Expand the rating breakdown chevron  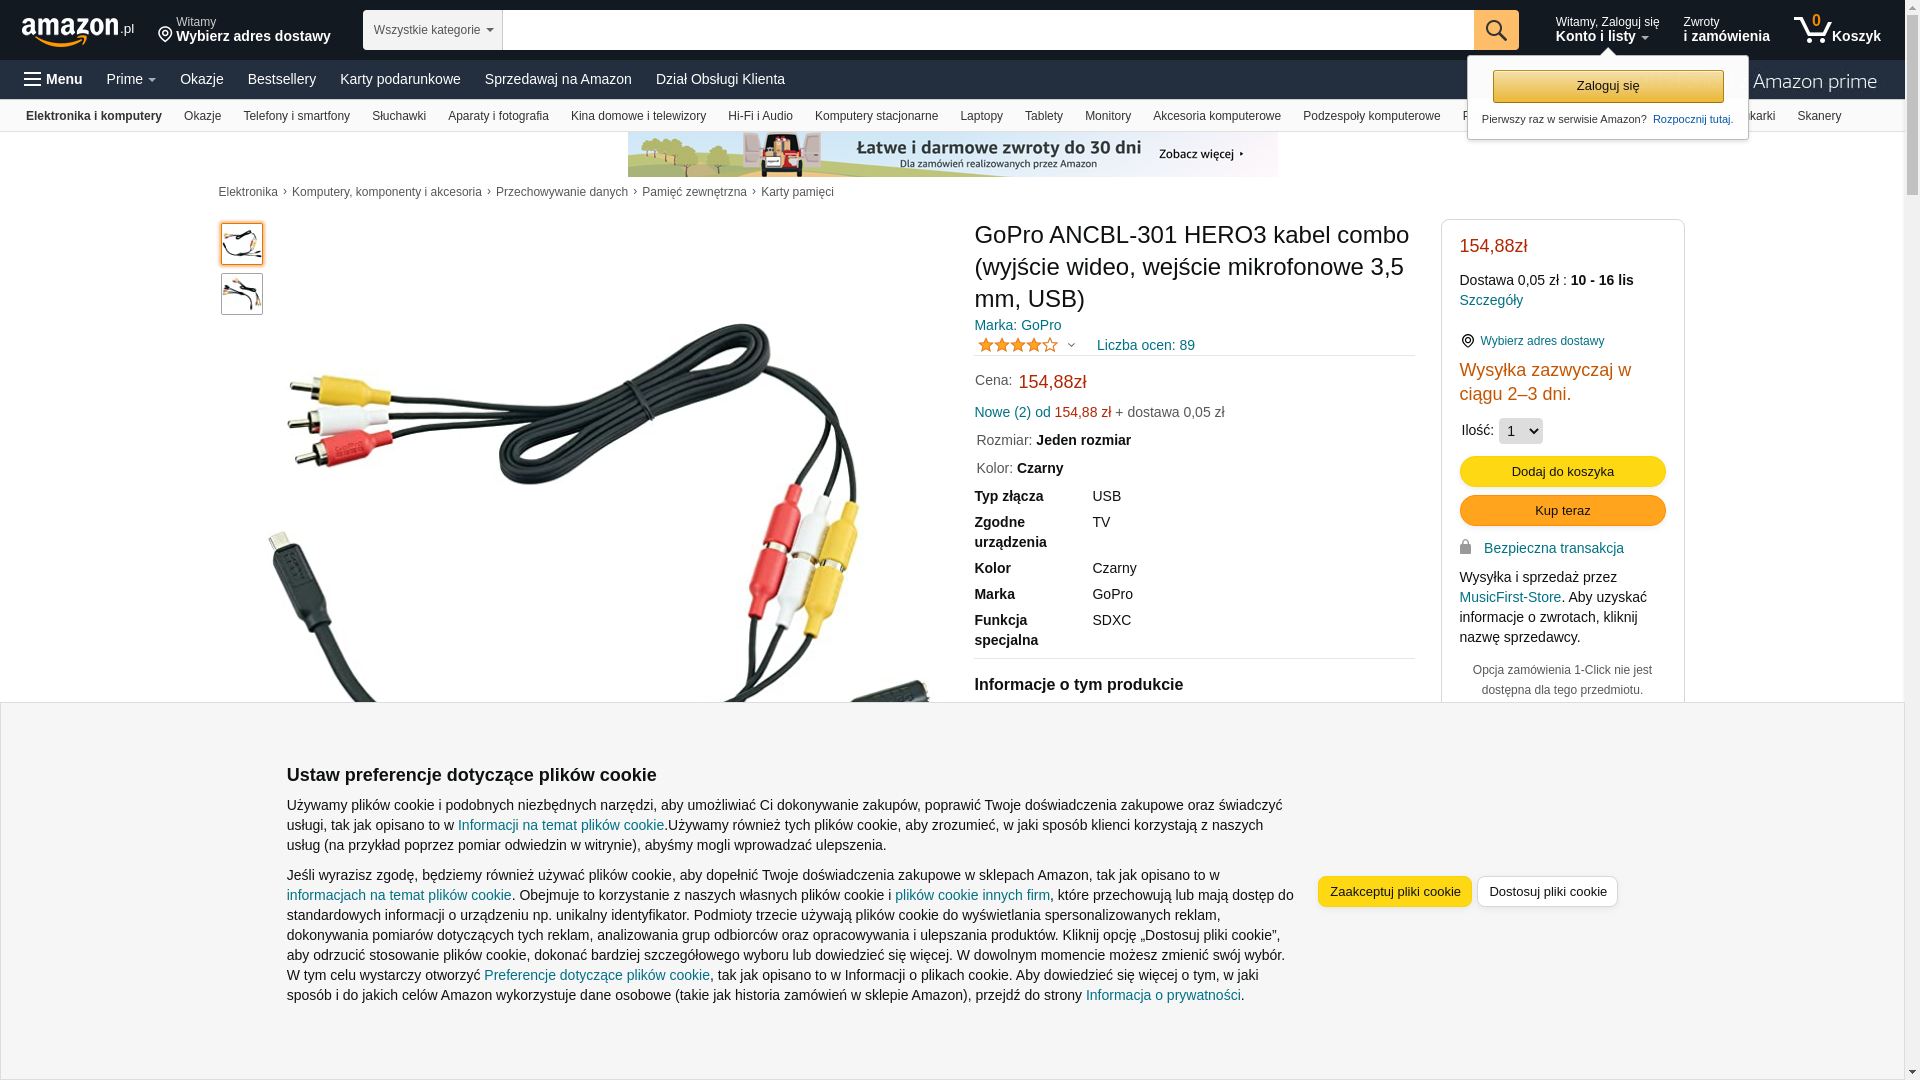tap(1071, 346)
